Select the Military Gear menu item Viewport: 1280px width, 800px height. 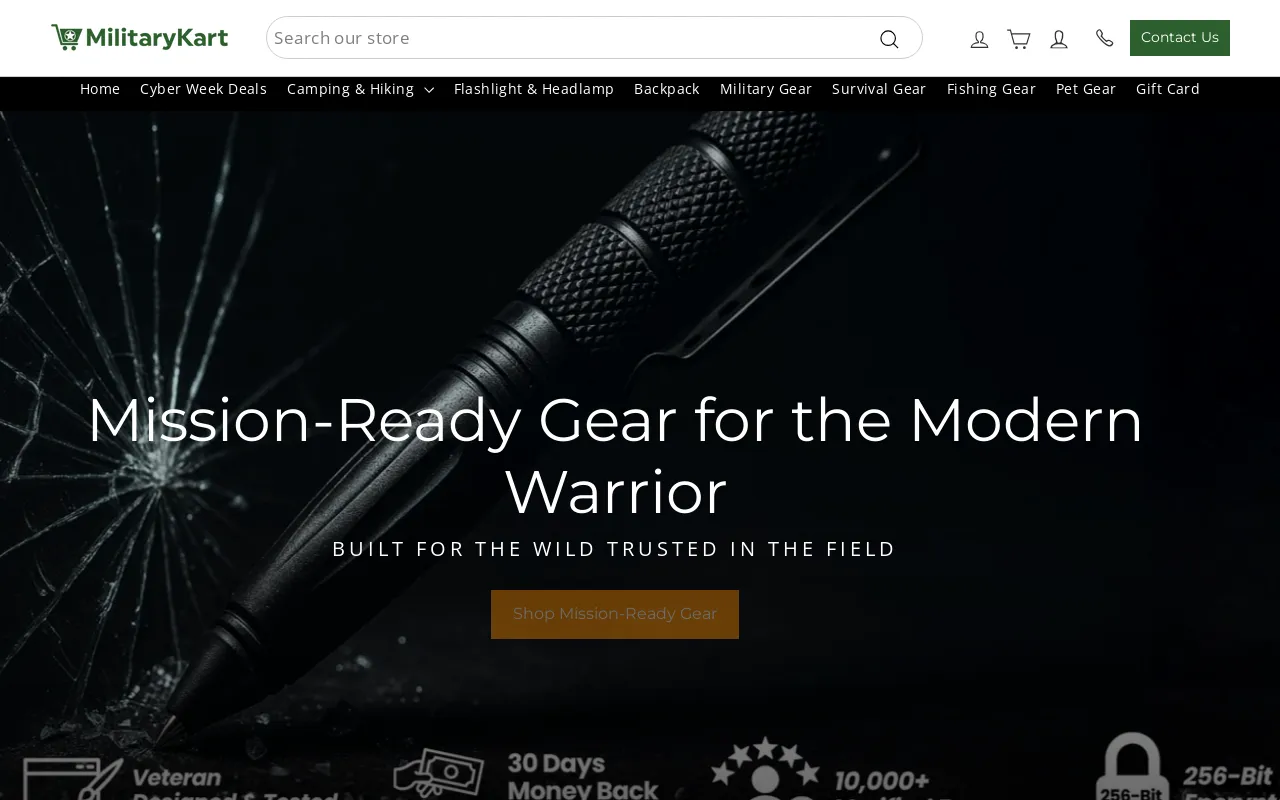[766, 89]
